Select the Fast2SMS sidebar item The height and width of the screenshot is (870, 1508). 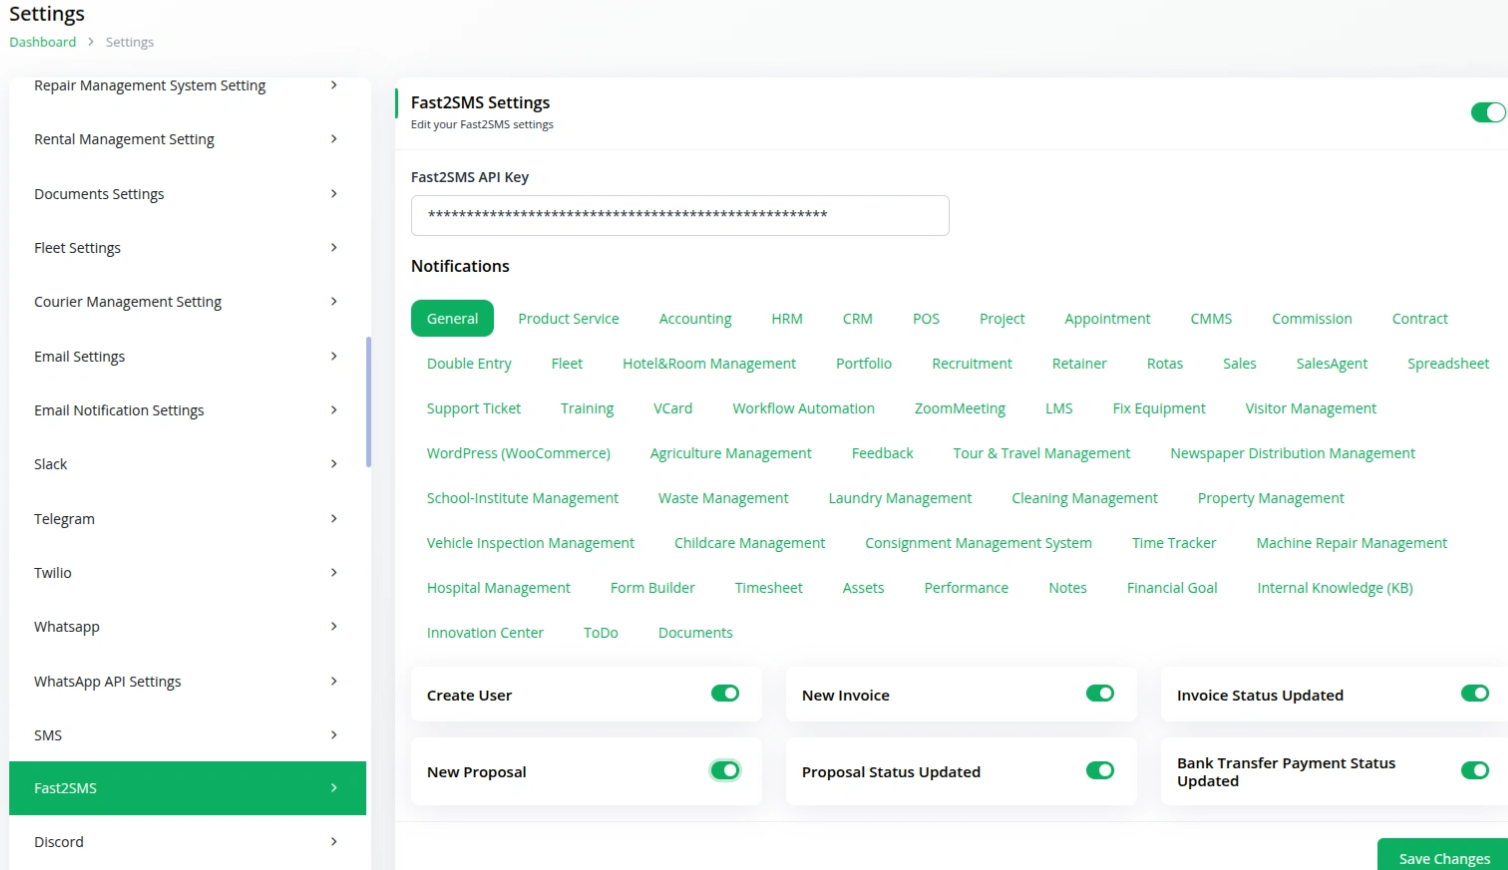click(187, 788)
